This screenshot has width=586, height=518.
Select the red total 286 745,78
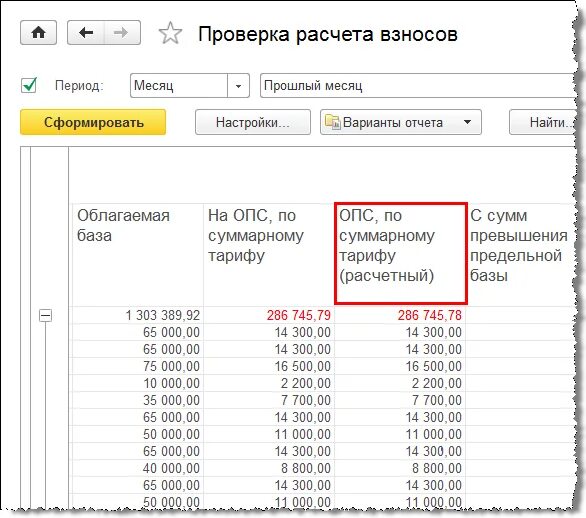click(400, 315)
